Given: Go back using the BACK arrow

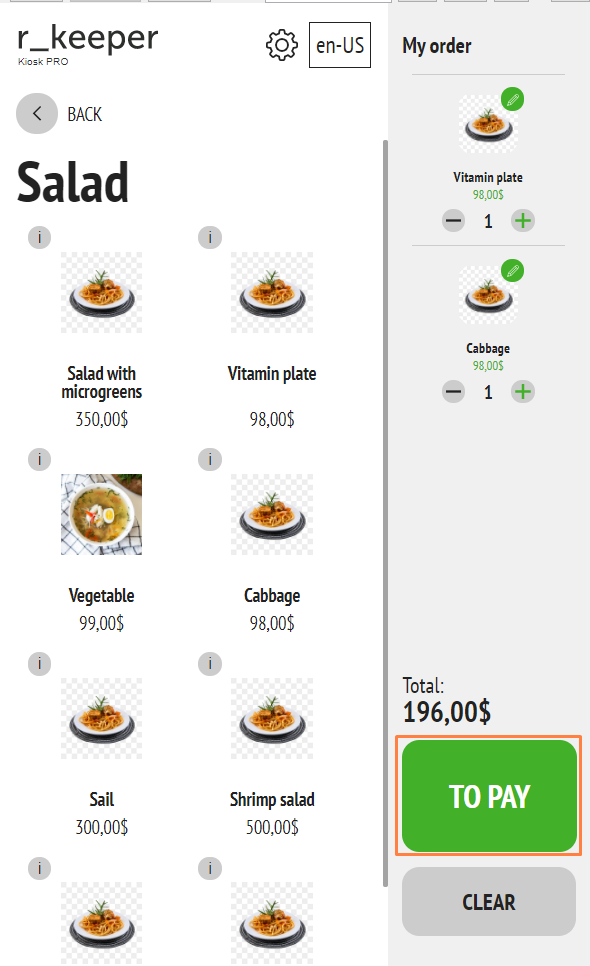Looking at the screenshot, I should [37, 113].
